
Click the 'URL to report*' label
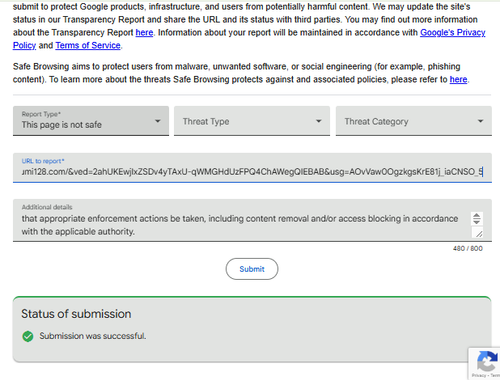43,161
